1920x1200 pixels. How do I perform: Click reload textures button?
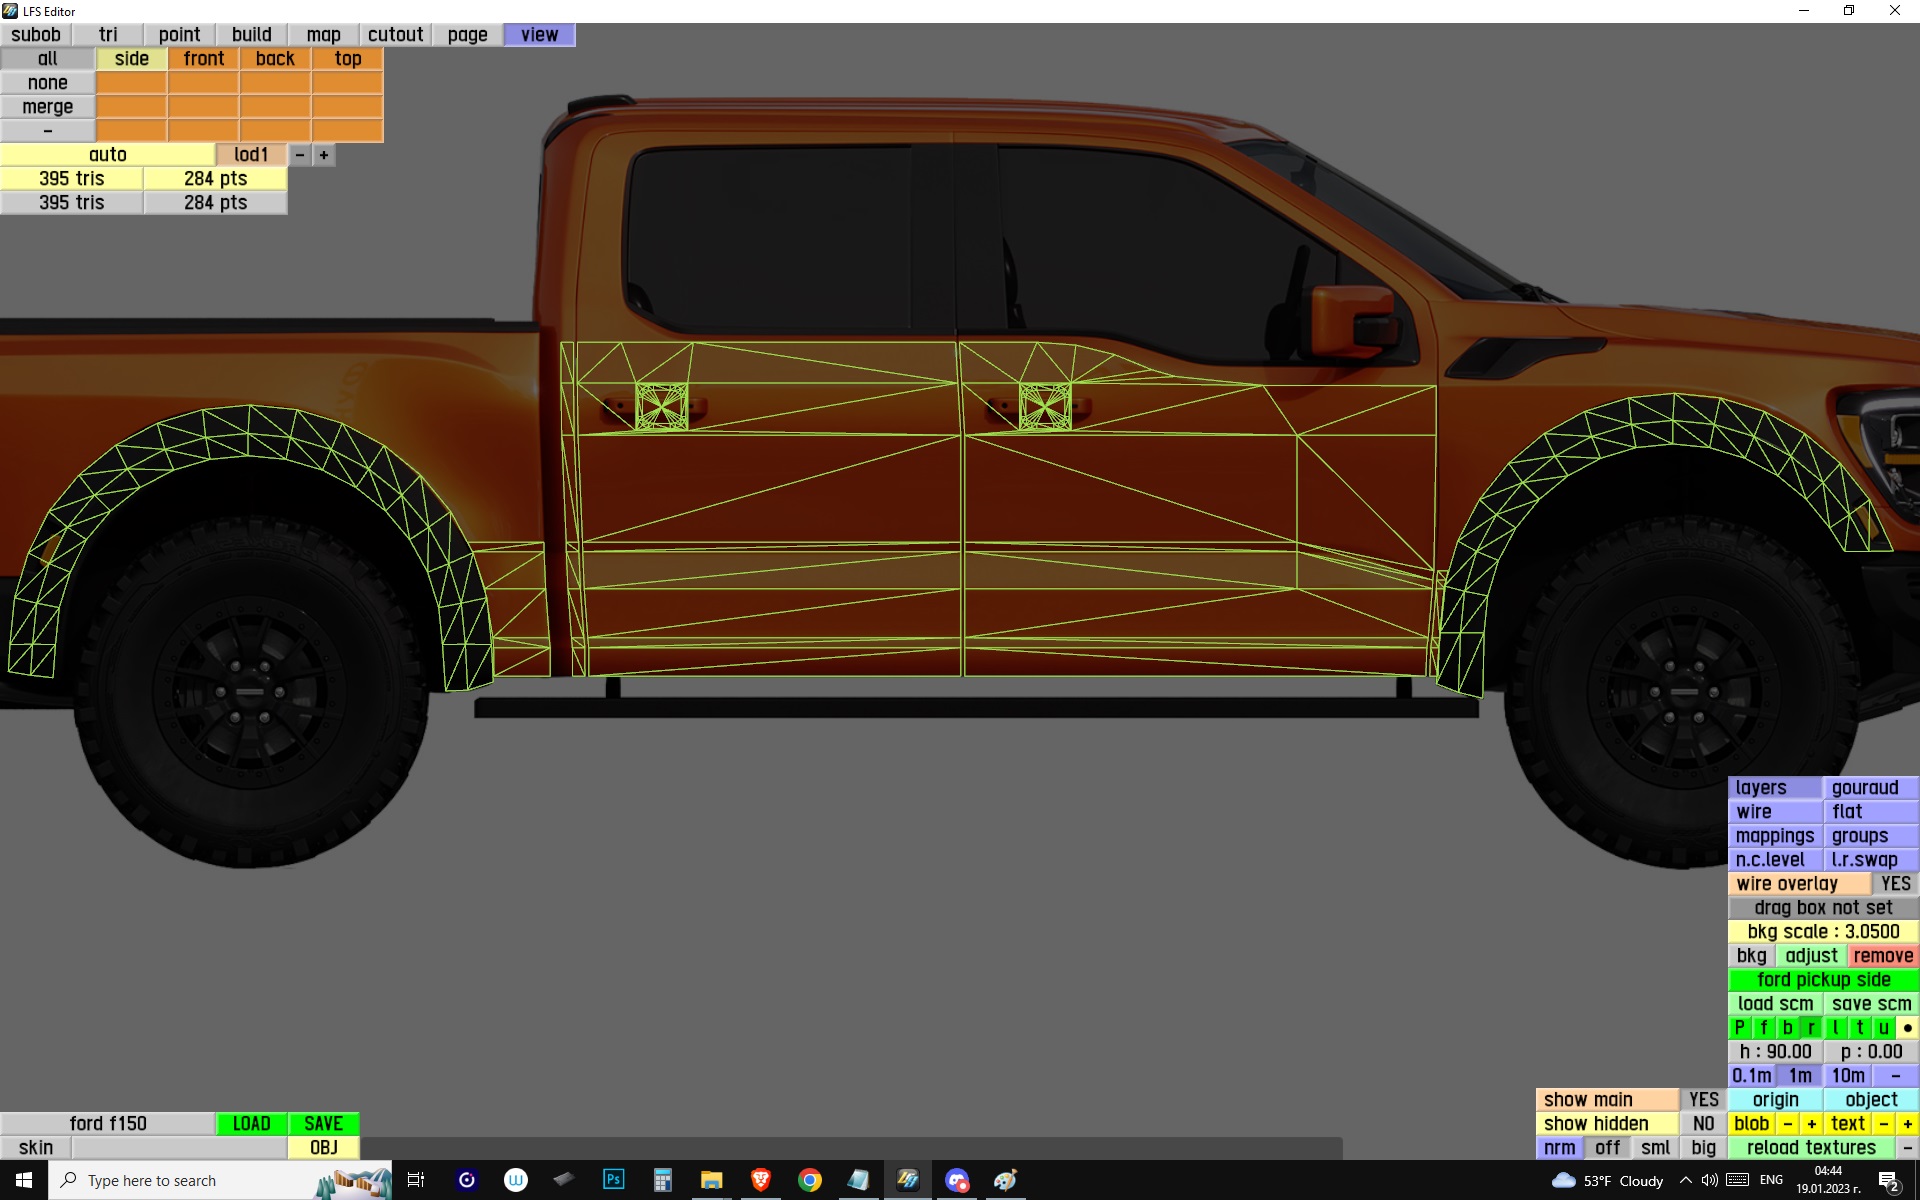1811,1148
